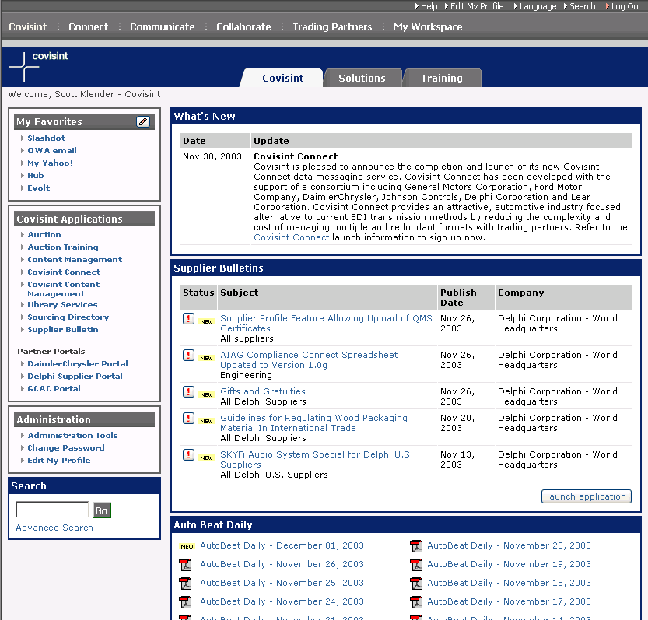Click Subject column header in bulletins
The height and width of the screenshot is (620, 648).
239,293
